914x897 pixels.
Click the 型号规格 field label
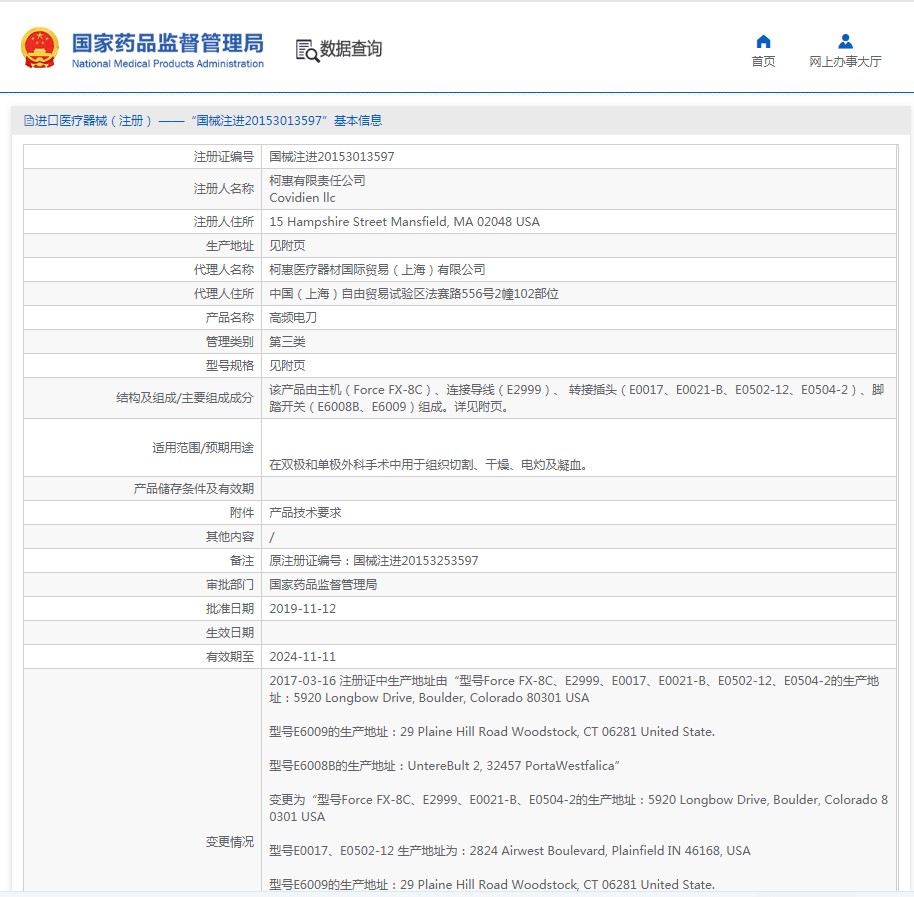230,365
